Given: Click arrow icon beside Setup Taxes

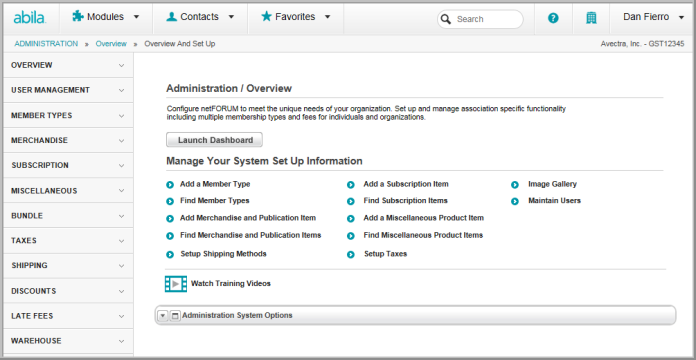Looking at the screenshot, I should (x=351, y=255).
